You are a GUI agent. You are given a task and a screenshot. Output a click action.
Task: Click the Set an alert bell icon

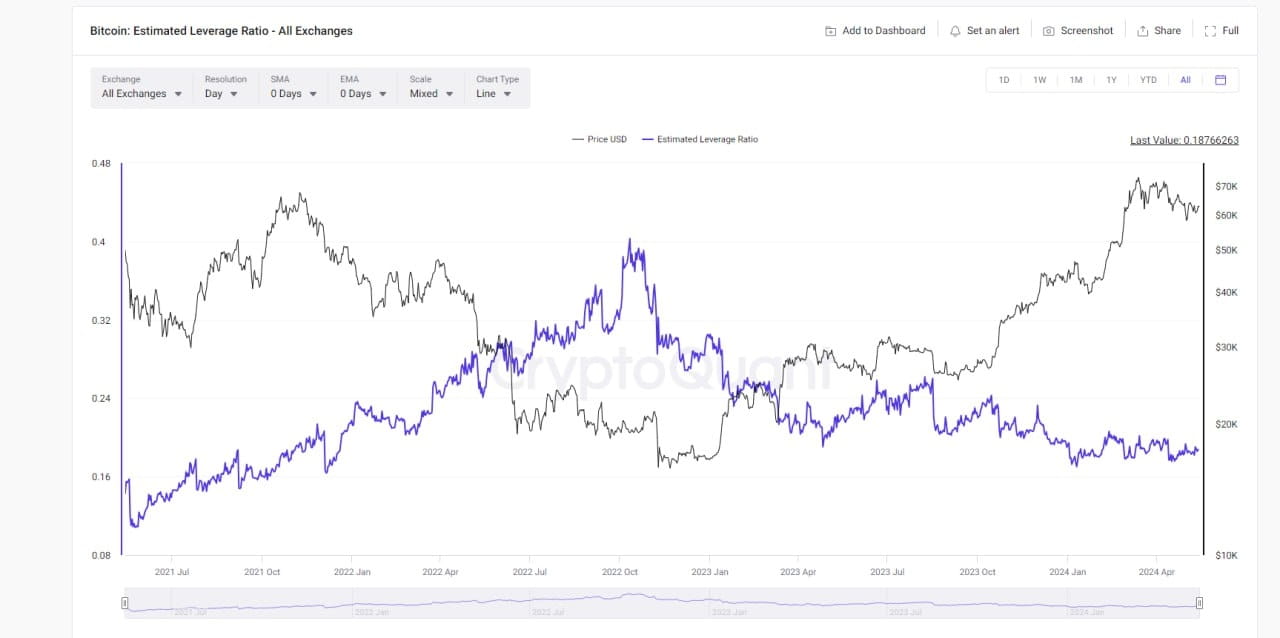pyautogui.click(x=955, y=31)
